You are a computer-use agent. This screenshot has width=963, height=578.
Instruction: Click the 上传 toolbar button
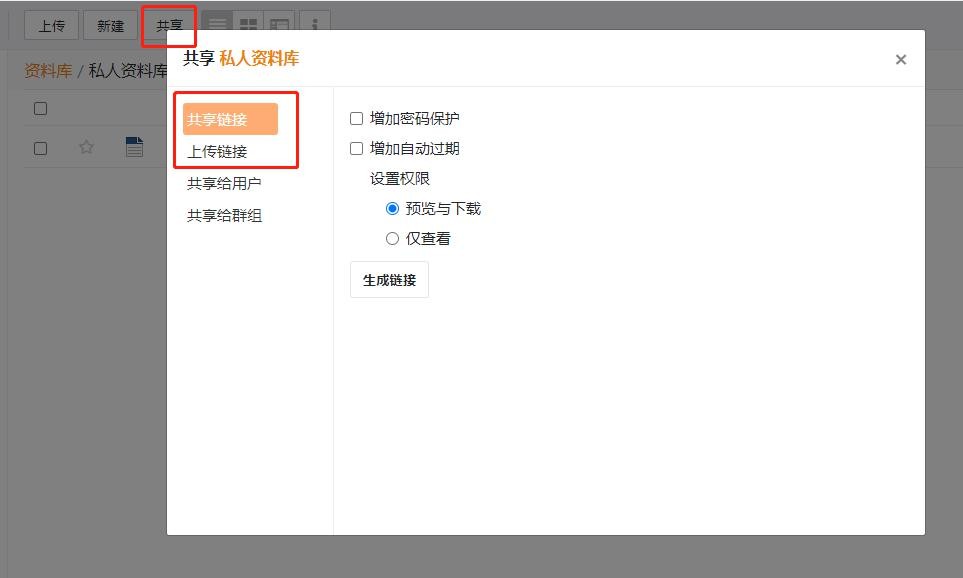51,26
